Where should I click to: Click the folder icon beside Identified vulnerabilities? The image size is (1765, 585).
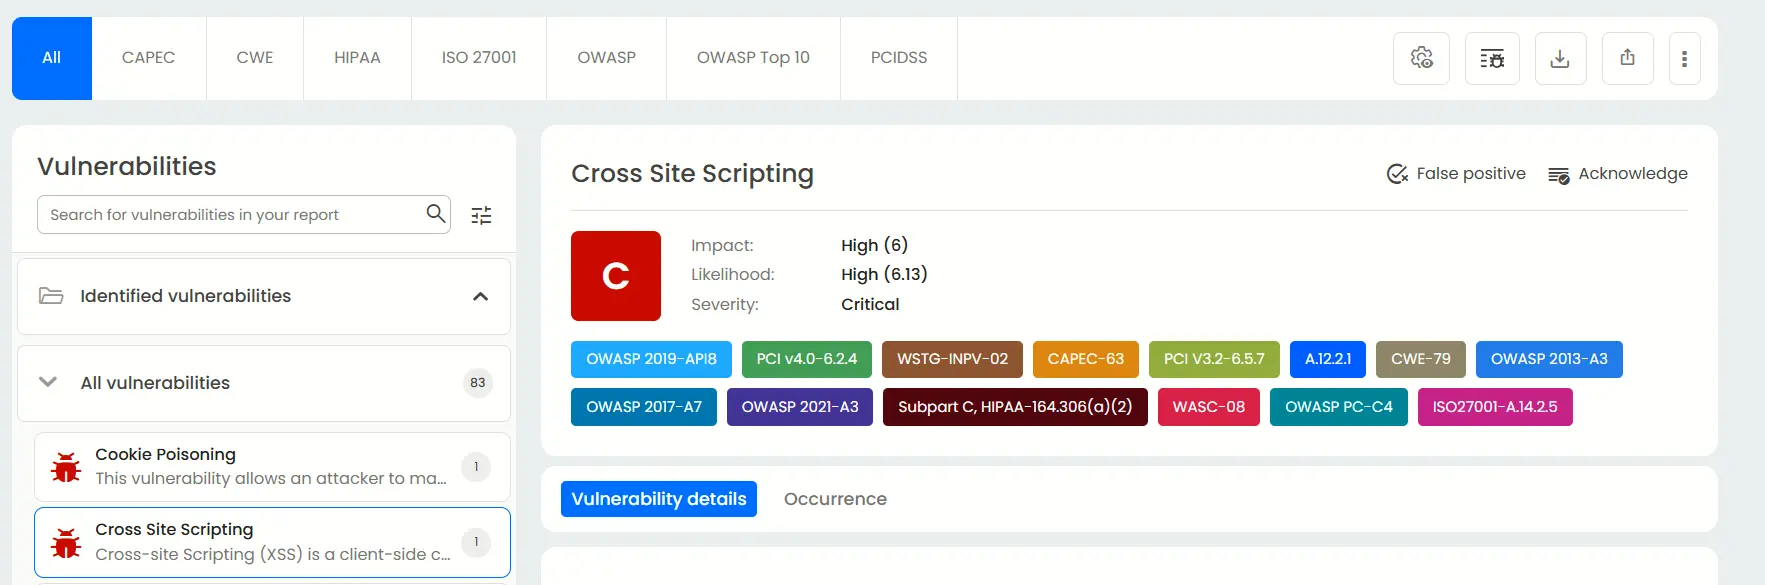51,296
